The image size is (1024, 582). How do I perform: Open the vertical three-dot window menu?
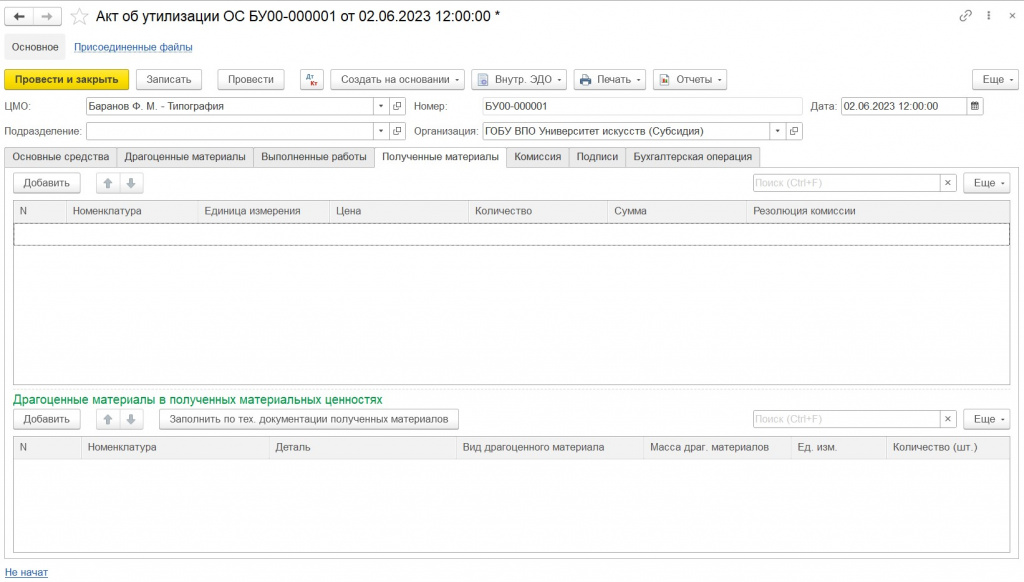tap(989, 16)
